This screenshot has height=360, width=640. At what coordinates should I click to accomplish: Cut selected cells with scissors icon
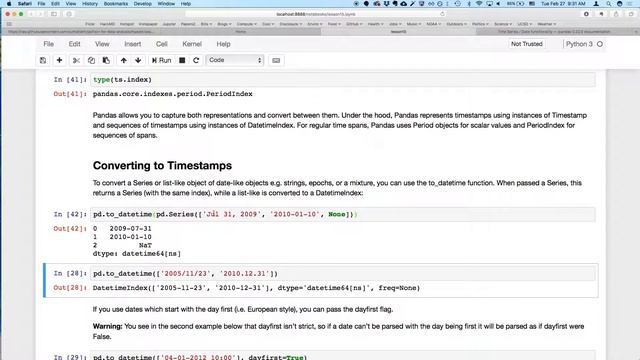pyautogui.click(x=76, y=60)
